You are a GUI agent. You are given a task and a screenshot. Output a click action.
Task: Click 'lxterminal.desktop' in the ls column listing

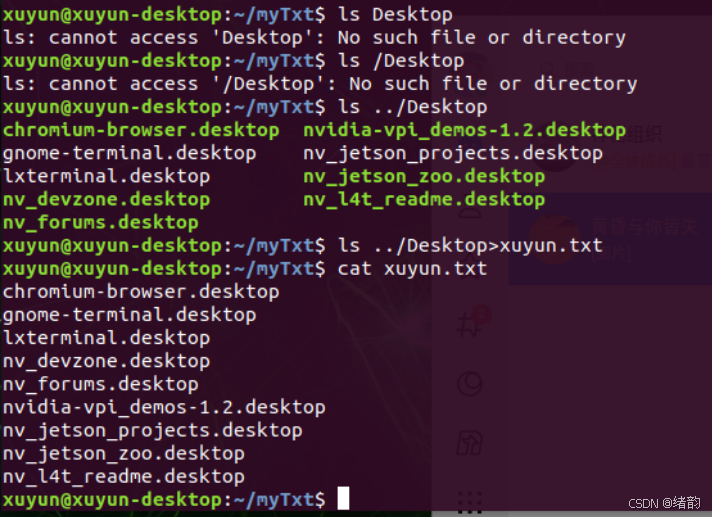106,177
